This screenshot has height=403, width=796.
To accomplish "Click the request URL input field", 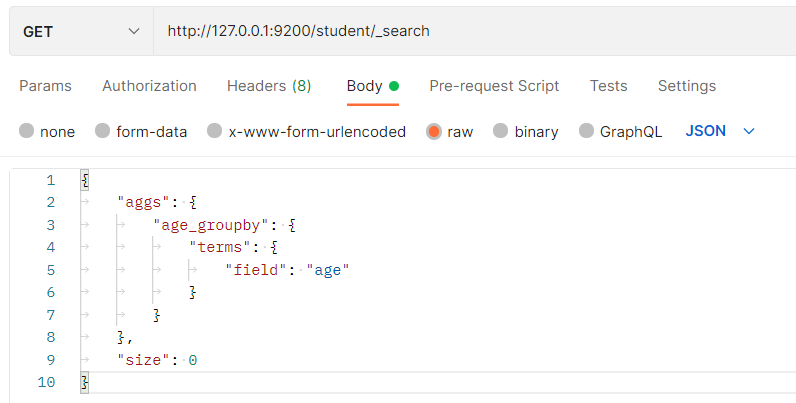I will (470, 31).
